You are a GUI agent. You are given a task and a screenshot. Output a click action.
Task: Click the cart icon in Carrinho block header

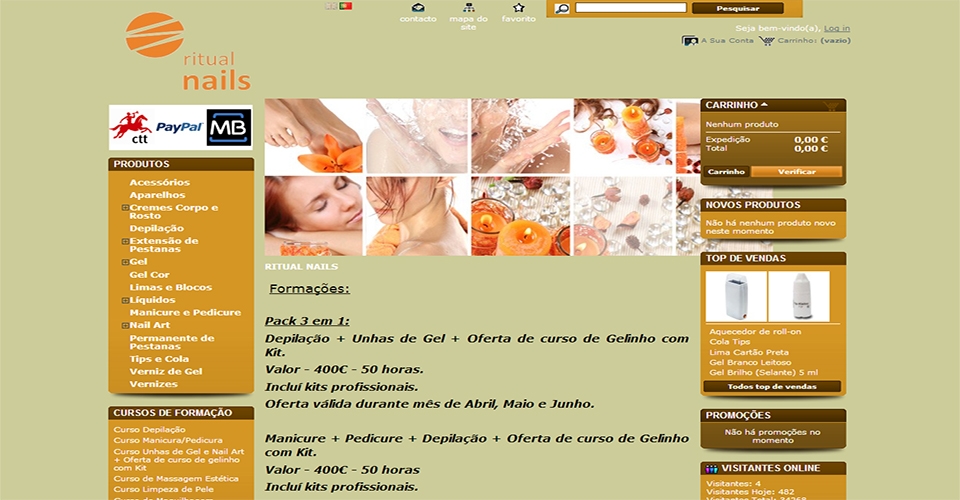(x=831, y=106)
